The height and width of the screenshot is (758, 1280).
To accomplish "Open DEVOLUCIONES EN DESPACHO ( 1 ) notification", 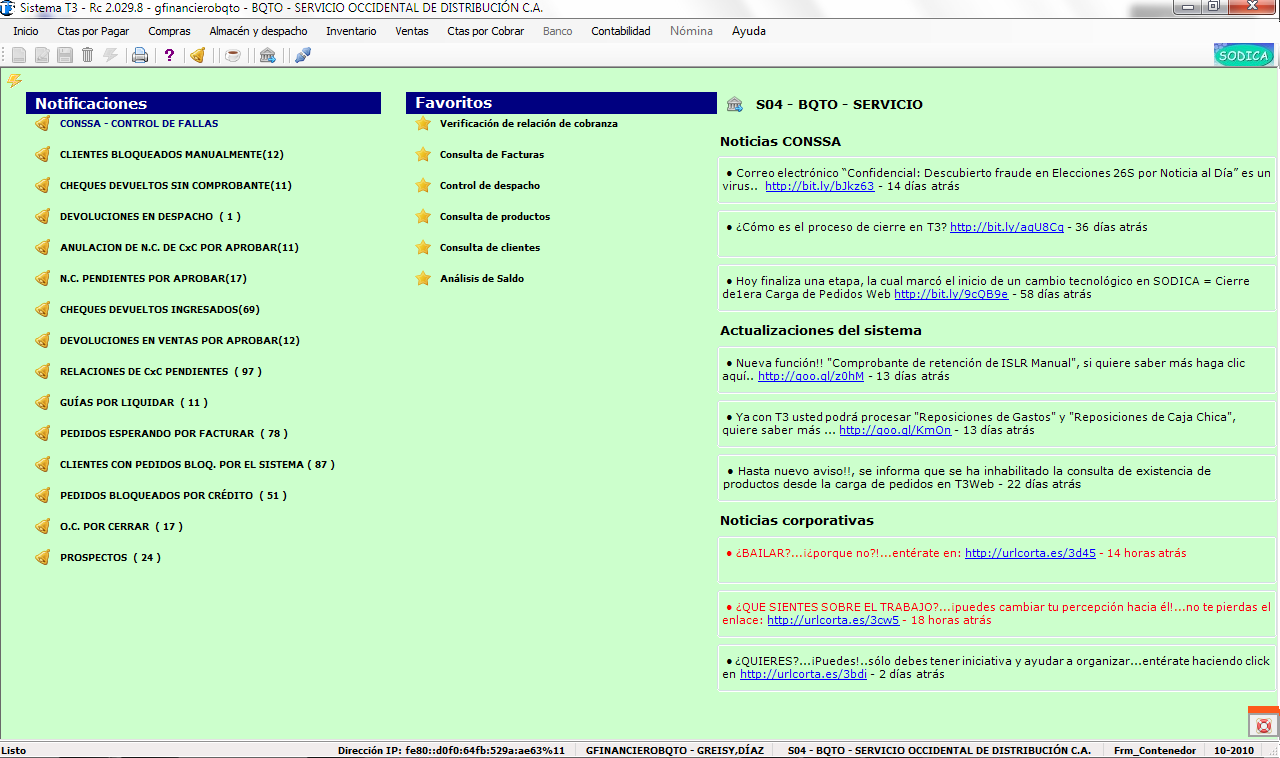I will 150,217.
